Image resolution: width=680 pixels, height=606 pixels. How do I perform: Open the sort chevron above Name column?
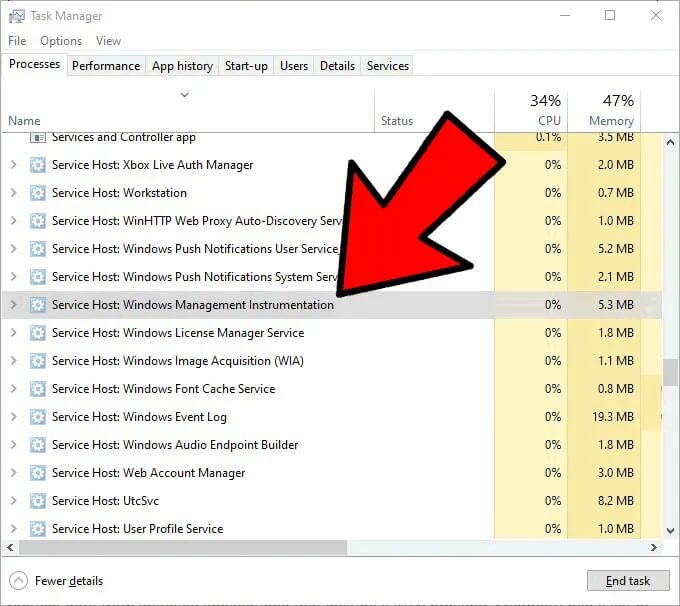pos(185,95)
